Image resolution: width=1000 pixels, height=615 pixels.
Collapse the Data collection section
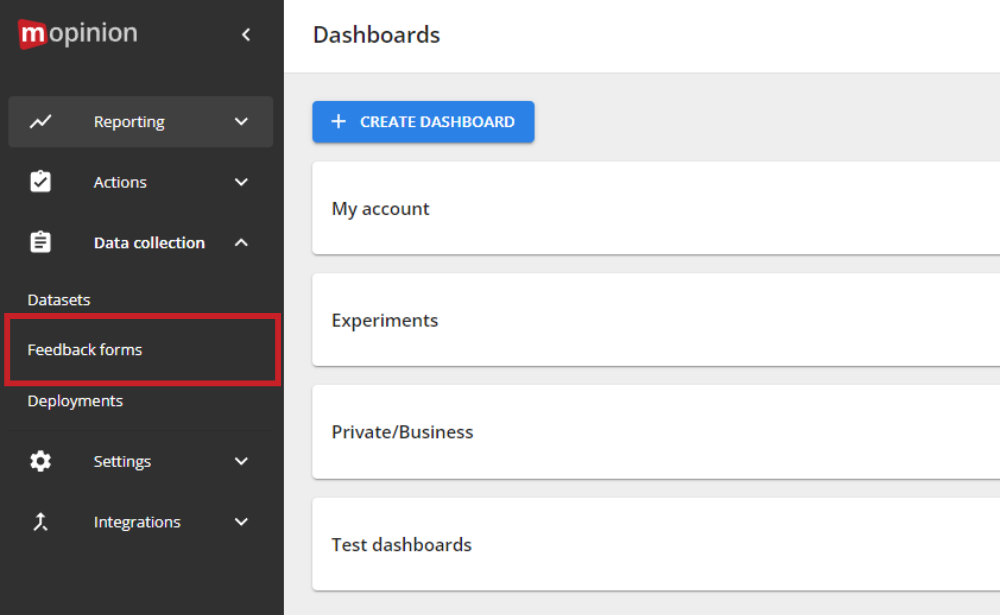tap(241, 241)
